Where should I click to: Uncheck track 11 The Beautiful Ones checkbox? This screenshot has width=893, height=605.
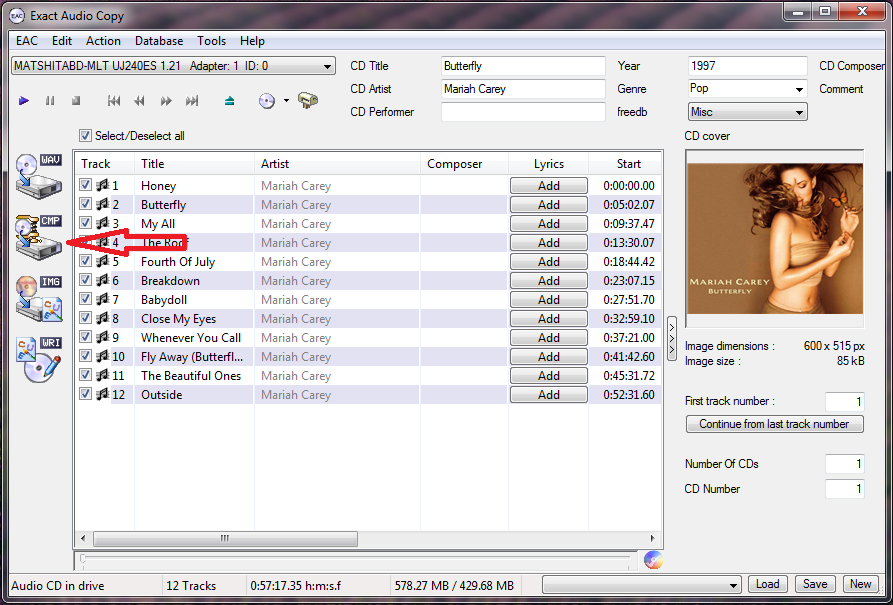pyautogui.click(x=85, y=375)
